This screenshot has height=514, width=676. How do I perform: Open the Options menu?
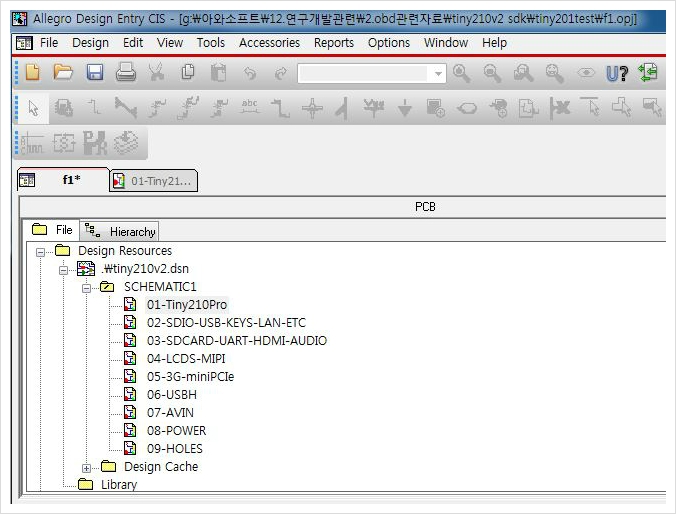pos(388,43)
